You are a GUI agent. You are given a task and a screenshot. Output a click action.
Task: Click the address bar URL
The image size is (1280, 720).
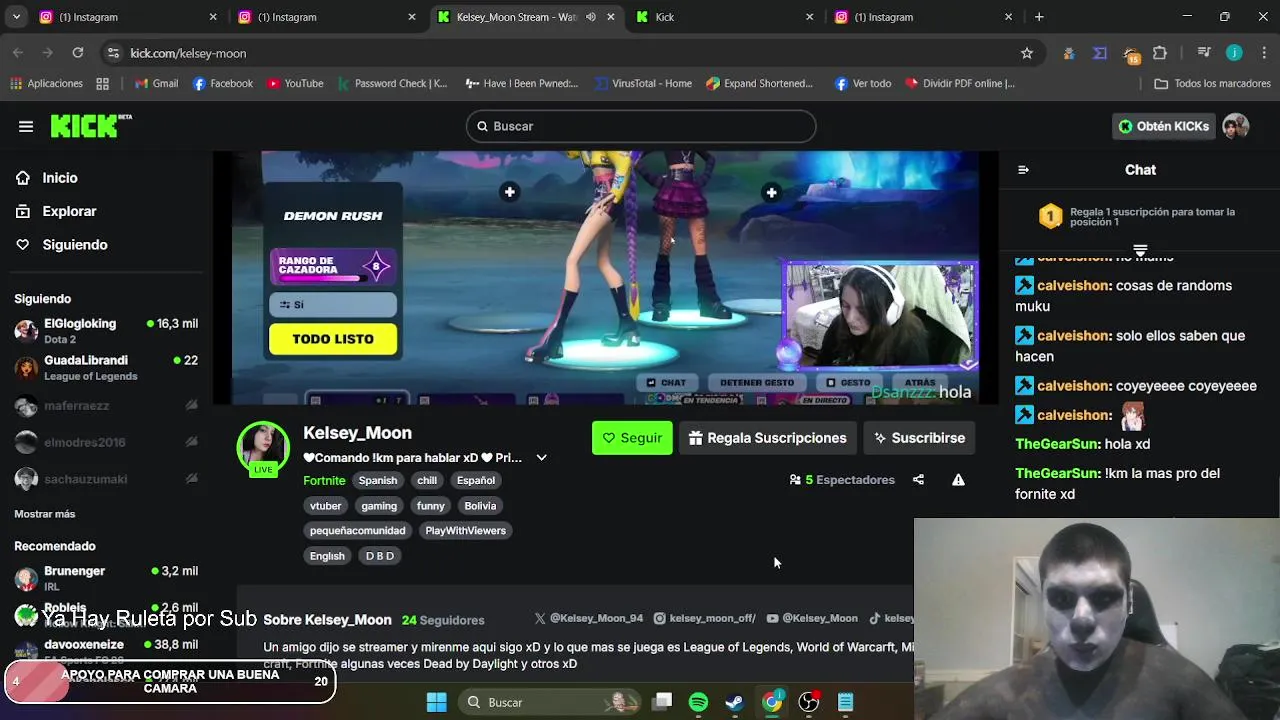tap(188, 53)
